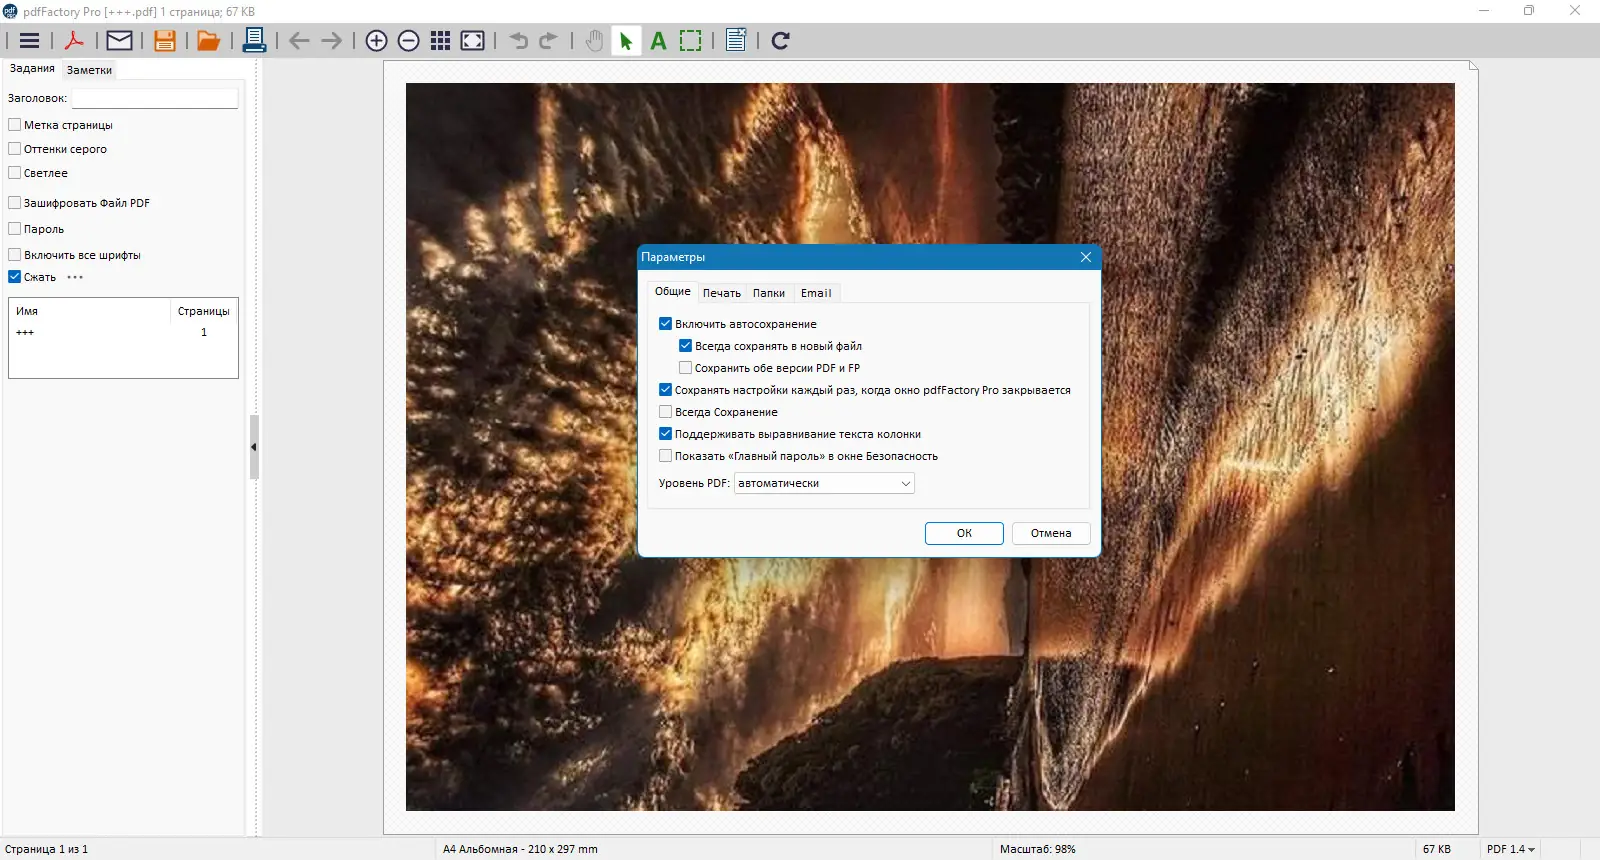Open the Заметки tab in the side panel

(x=89, y=70)
